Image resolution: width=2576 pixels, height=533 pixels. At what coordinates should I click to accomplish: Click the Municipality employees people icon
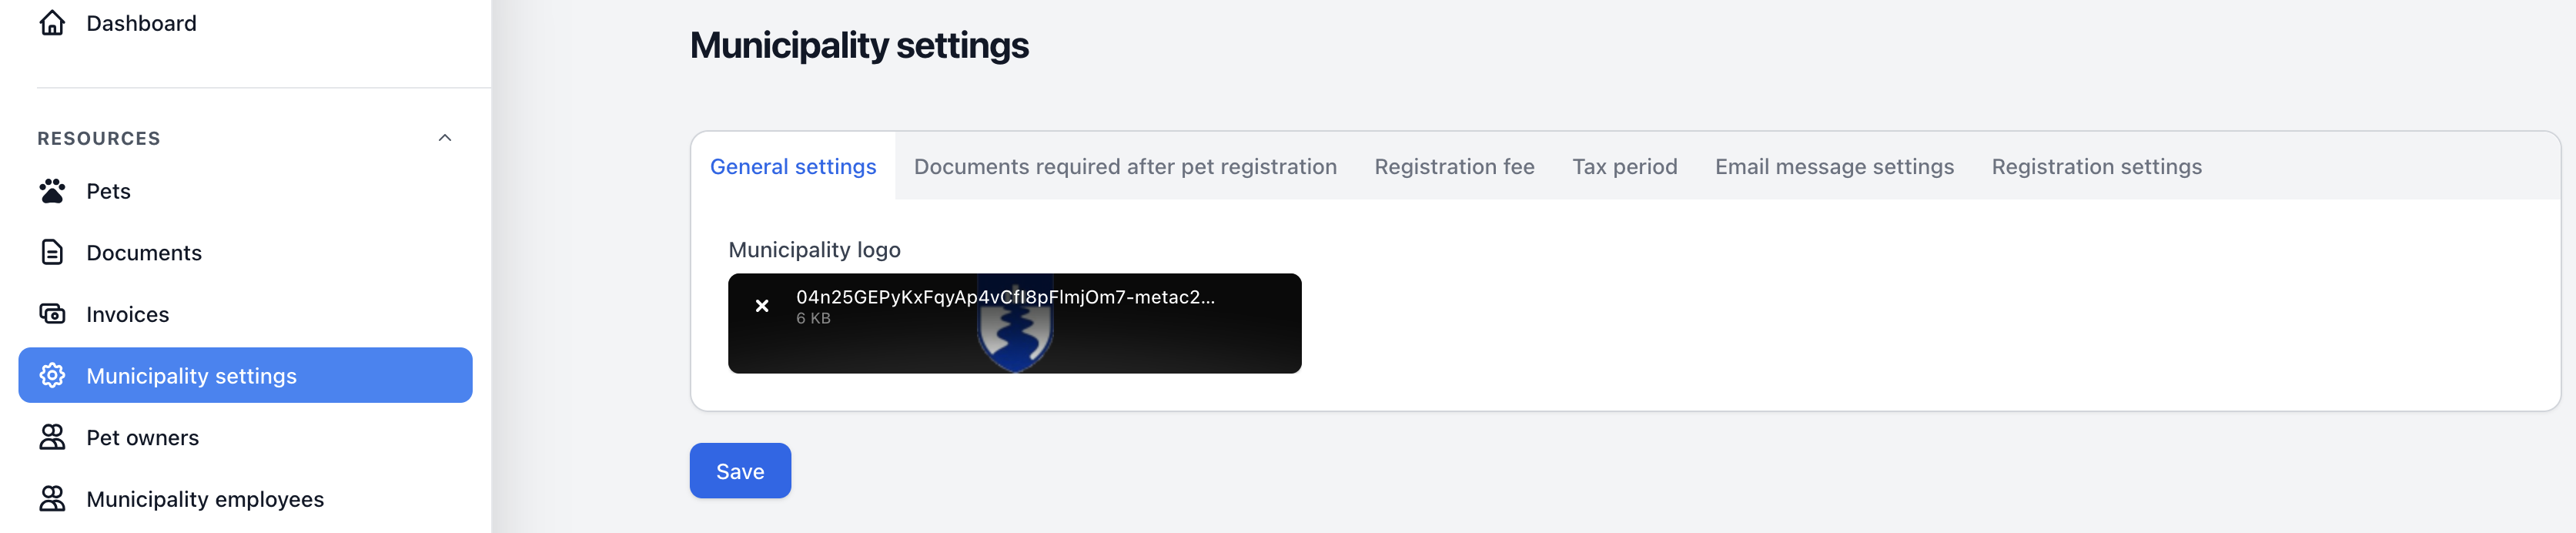click(x=52, y=498)
